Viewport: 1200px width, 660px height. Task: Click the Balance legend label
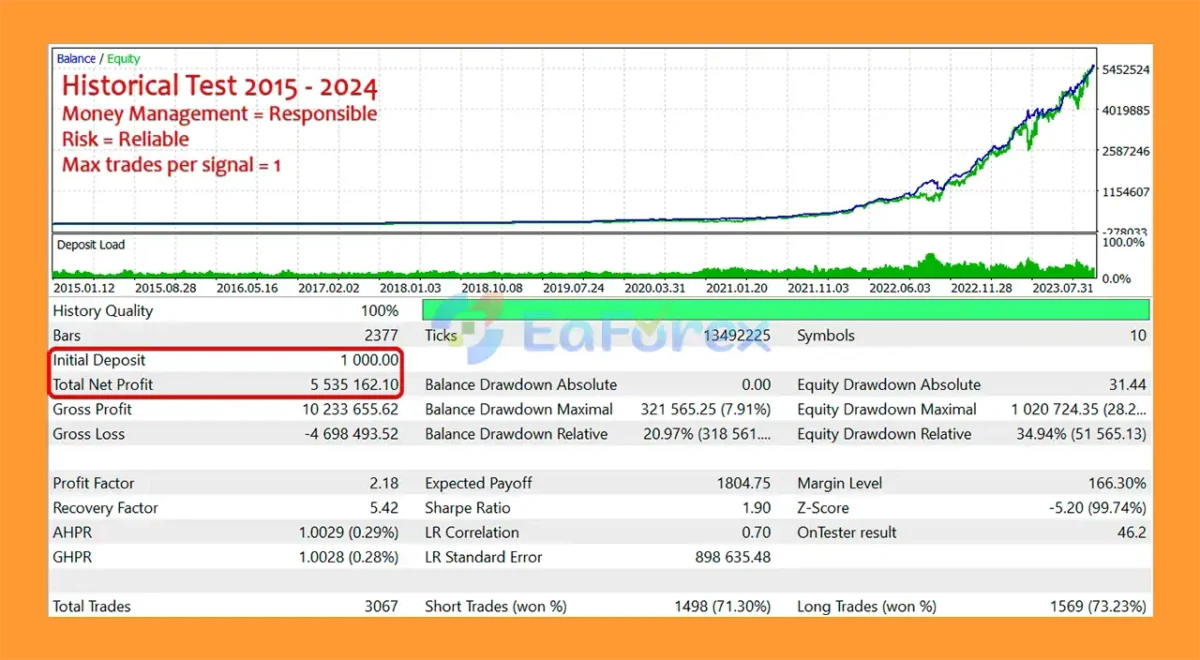[x=76, y=59]
